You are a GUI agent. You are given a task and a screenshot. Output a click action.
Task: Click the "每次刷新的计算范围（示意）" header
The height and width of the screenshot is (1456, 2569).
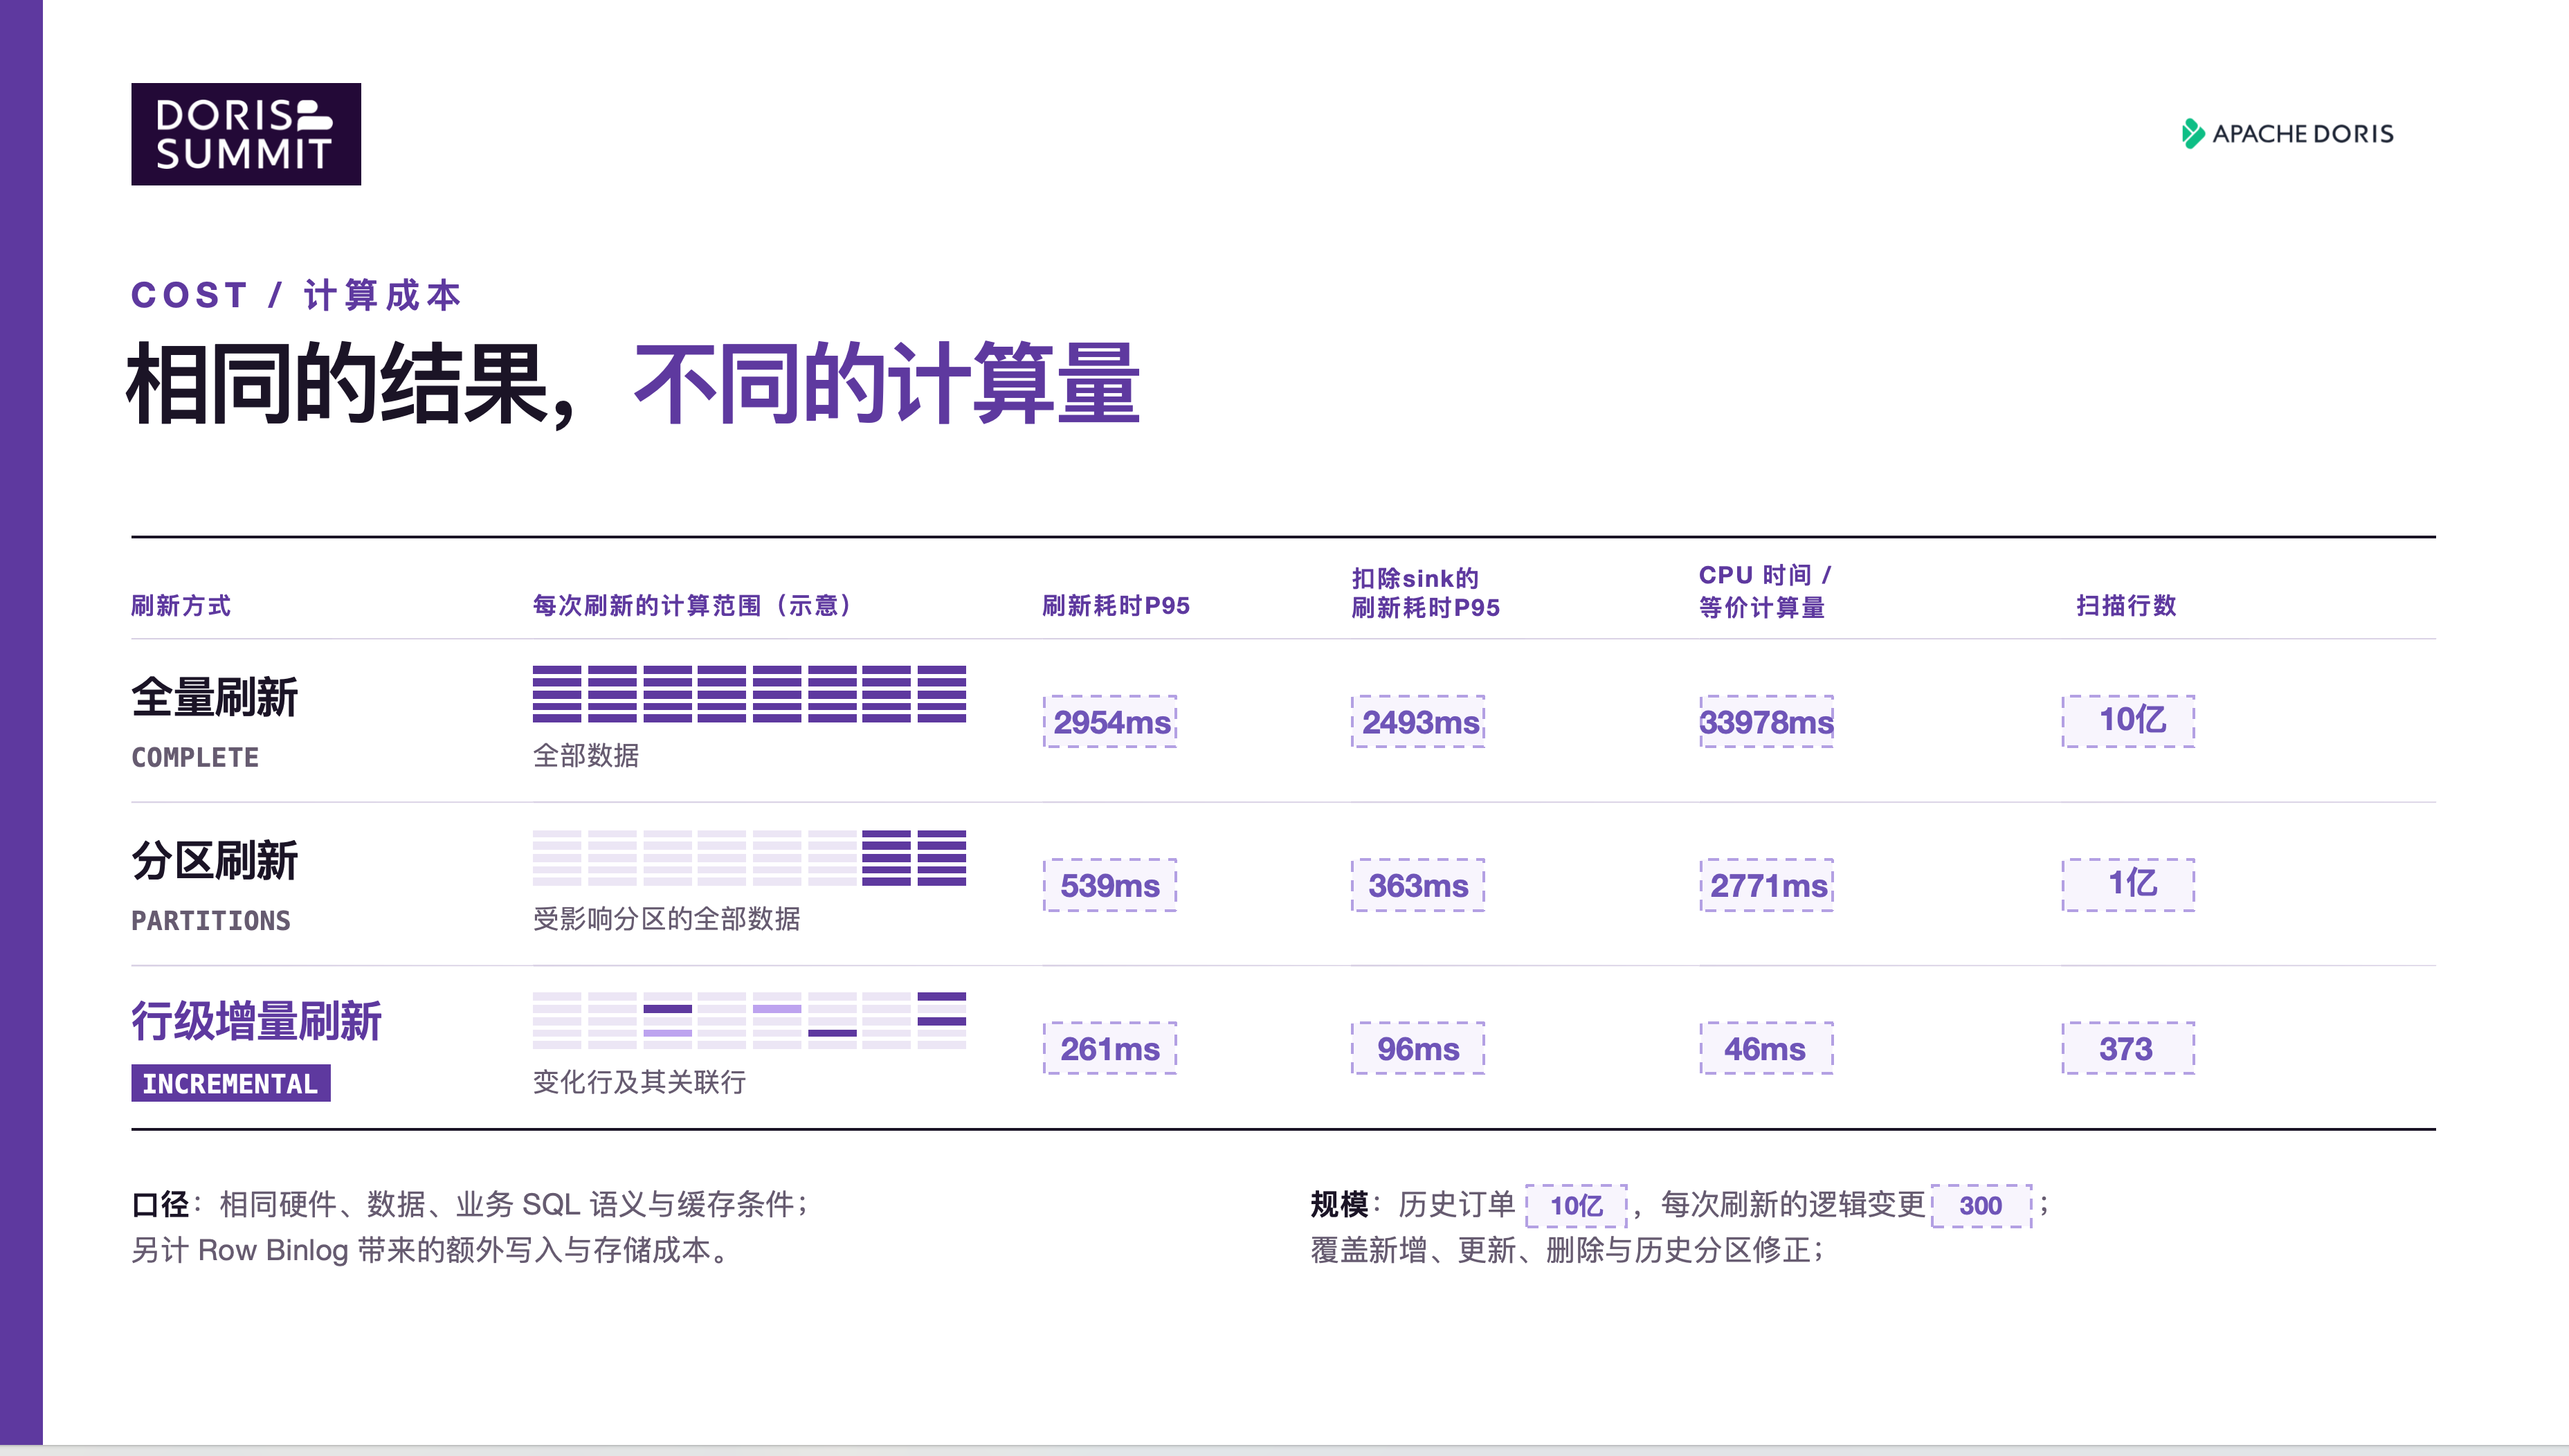click(692, 605)
